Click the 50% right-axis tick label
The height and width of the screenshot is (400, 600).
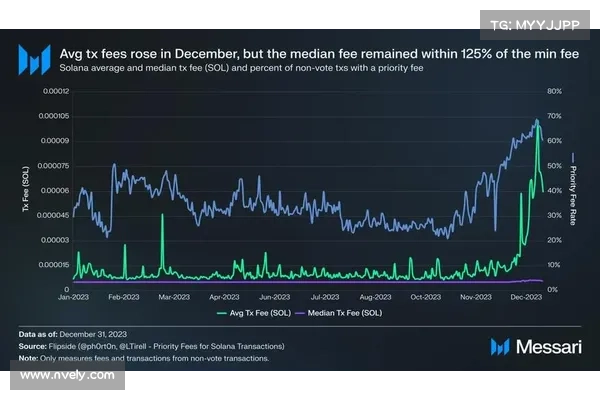click(554, 166)
